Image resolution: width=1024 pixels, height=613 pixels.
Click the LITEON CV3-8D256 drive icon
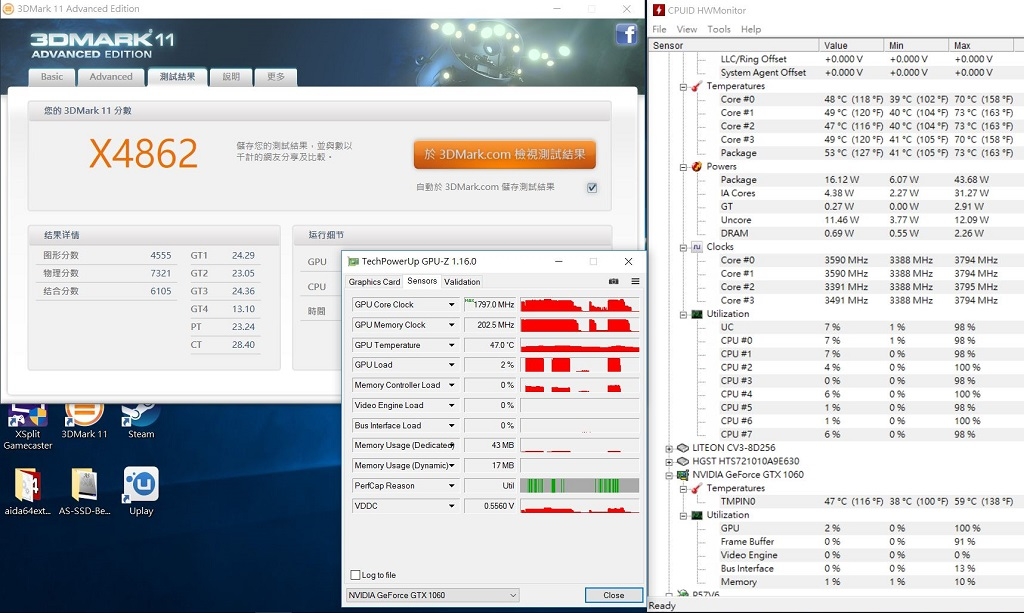pos(682,448)
